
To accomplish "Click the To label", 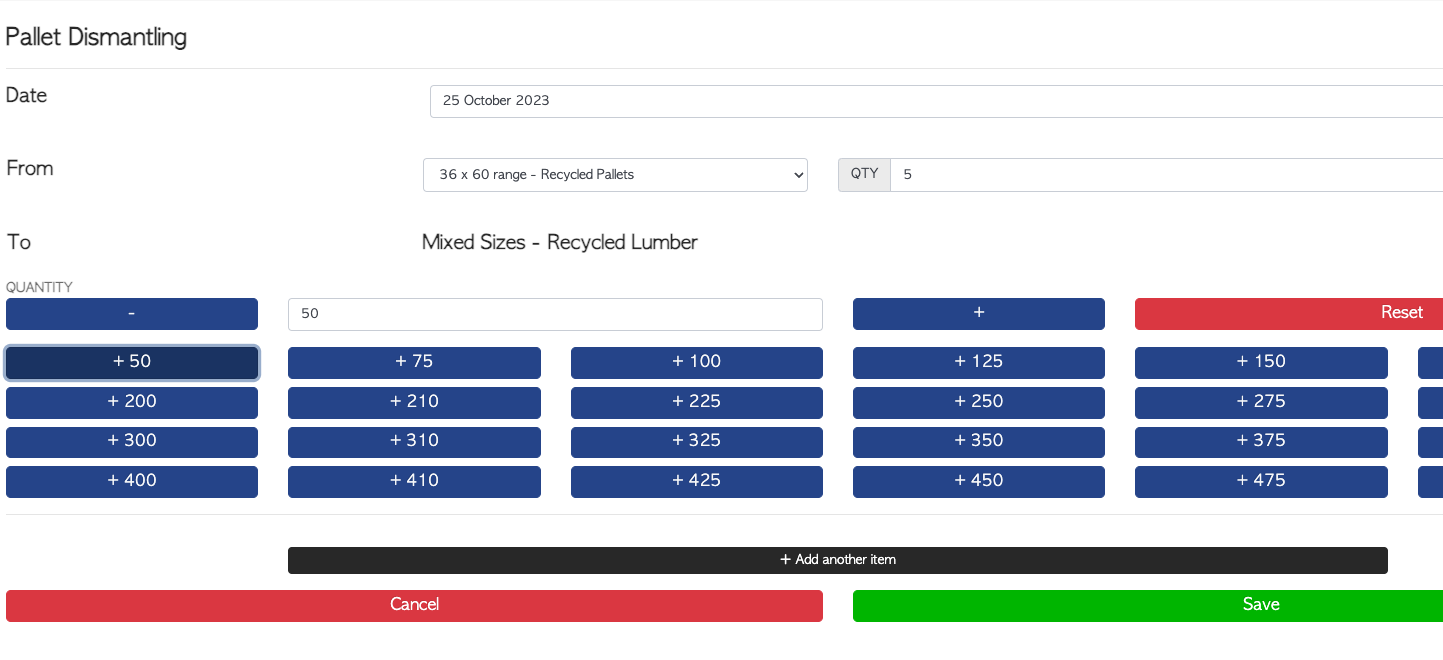I will pyautogui.click(x=19, y=242).
